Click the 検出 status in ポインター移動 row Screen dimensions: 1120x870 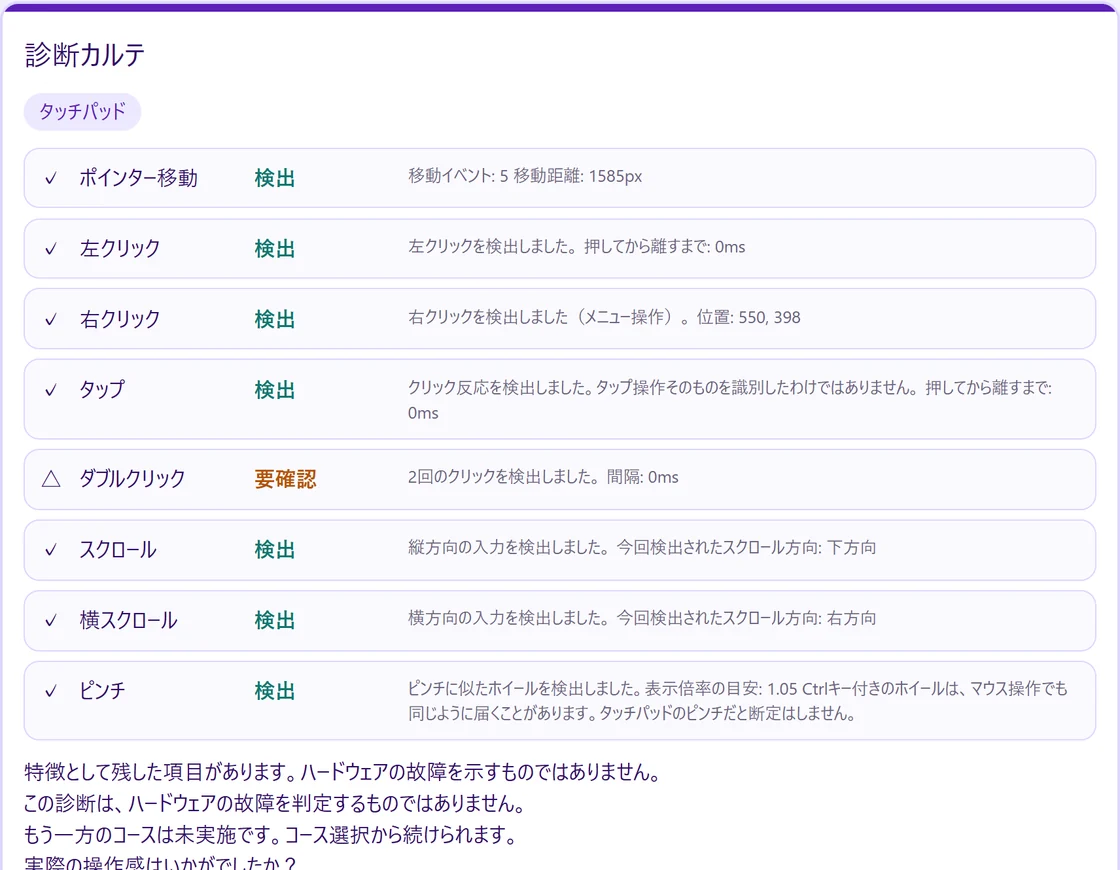click(x=275, y=178)
